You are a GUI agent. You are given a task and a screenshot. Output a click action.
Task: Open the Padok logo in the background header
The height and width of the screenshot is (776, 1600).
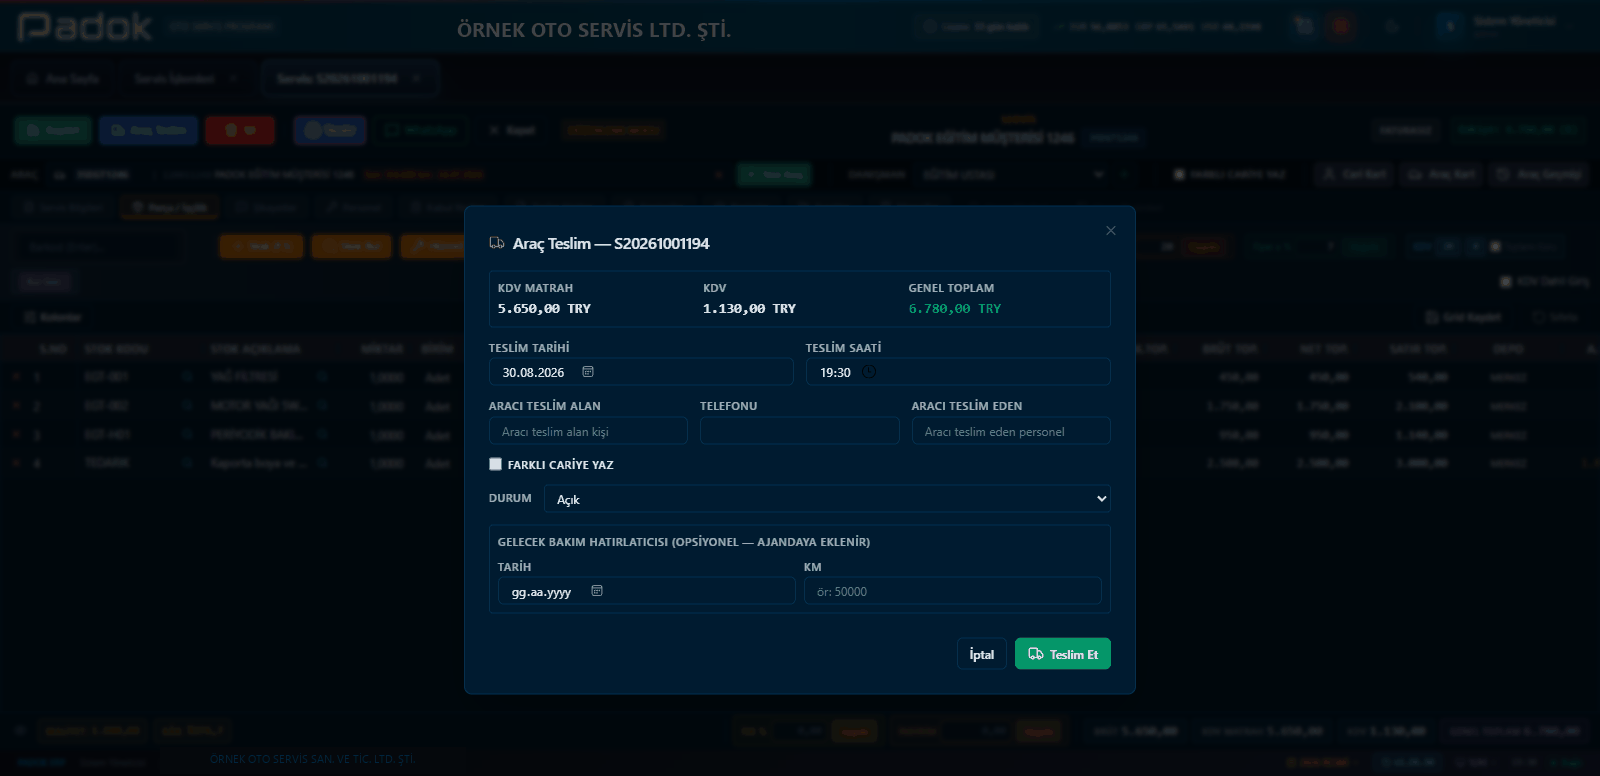click(x=85, y=27)
